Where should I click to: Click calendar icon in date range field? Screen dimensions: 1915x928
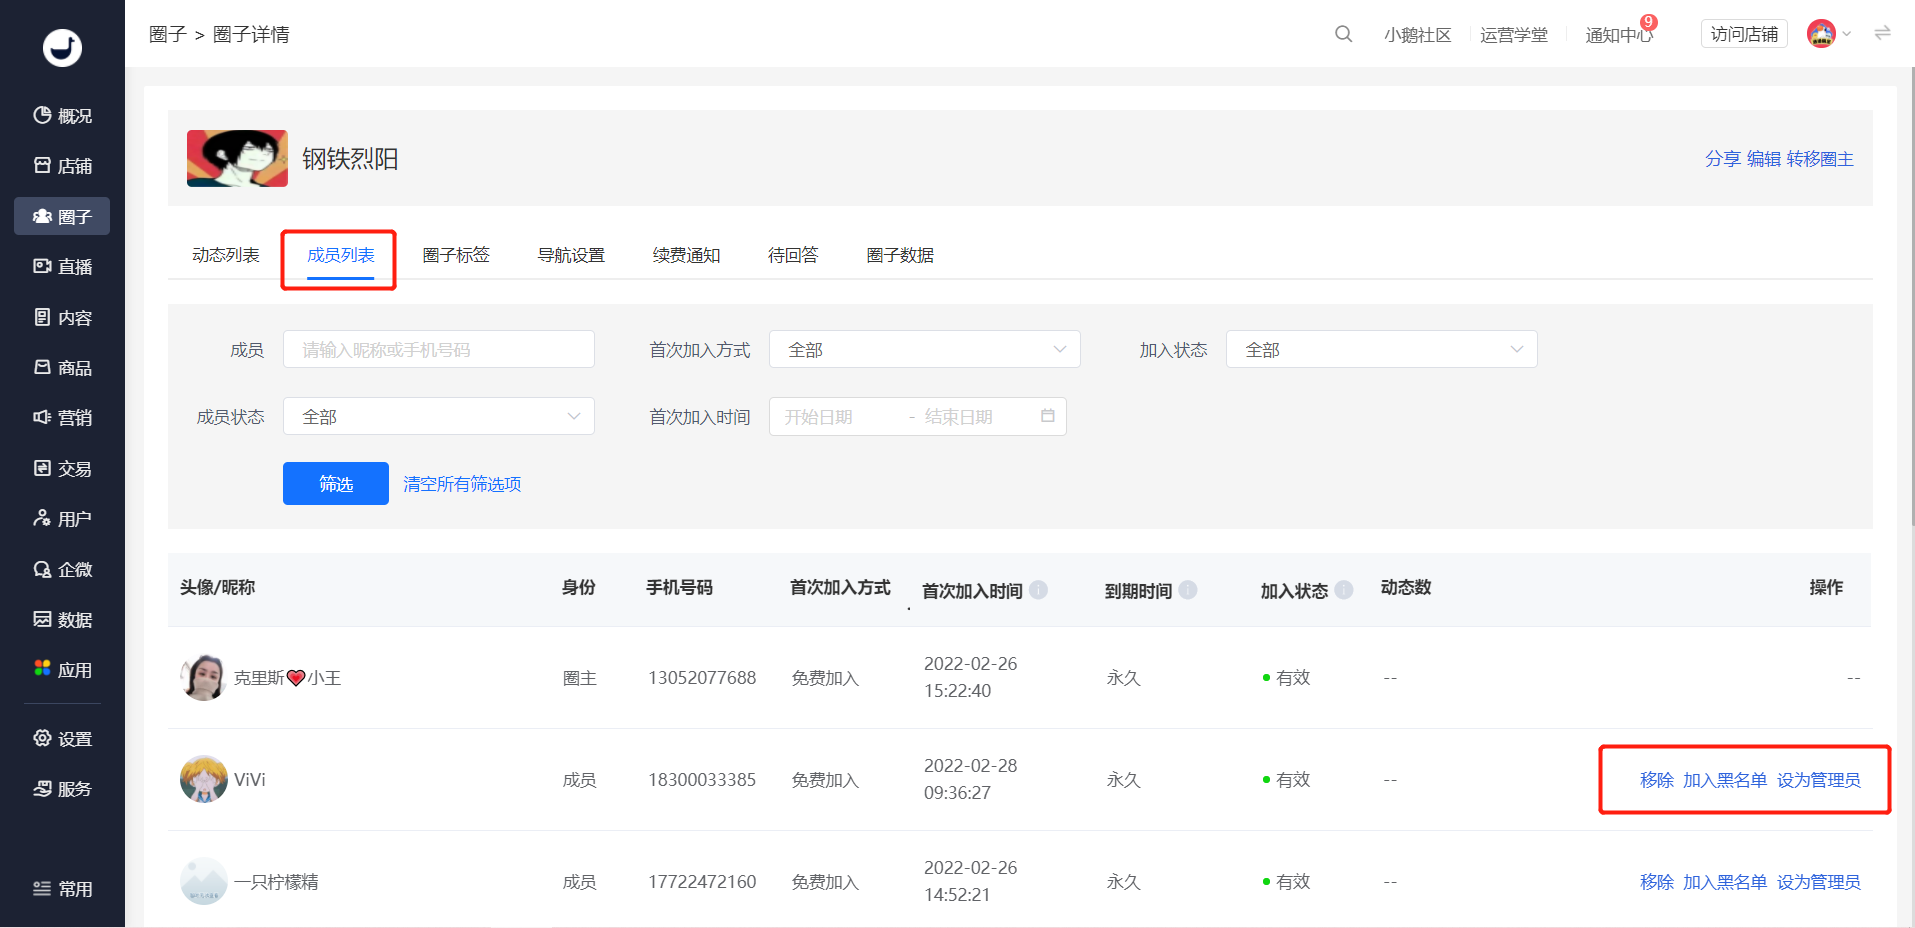[x=1047, y=416]
